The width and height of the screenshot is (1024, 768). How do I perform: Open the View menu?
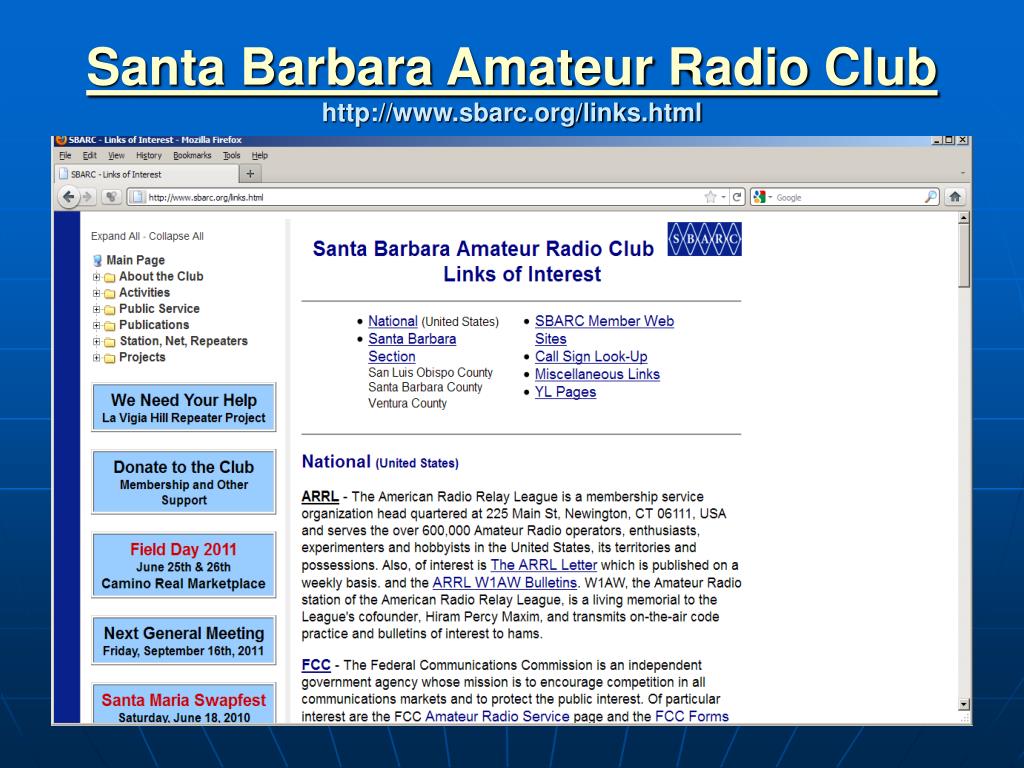(x=116, y=155)
